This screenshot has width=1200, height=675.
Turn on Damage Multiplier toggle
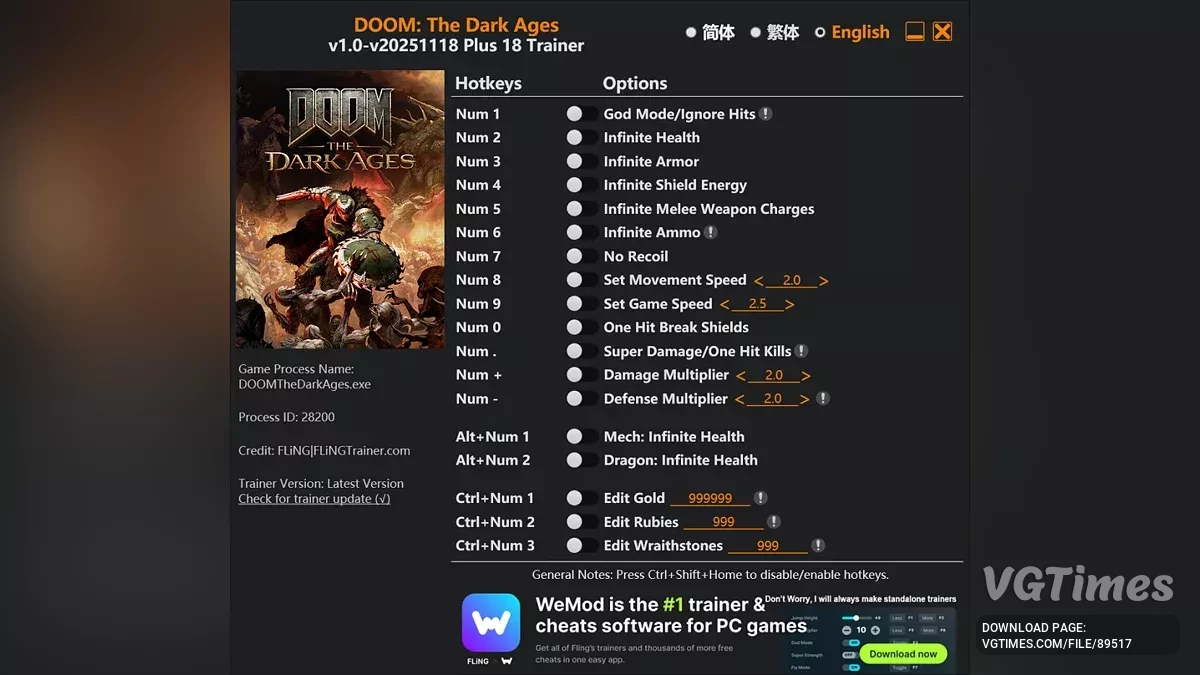[x=581, y=375]
